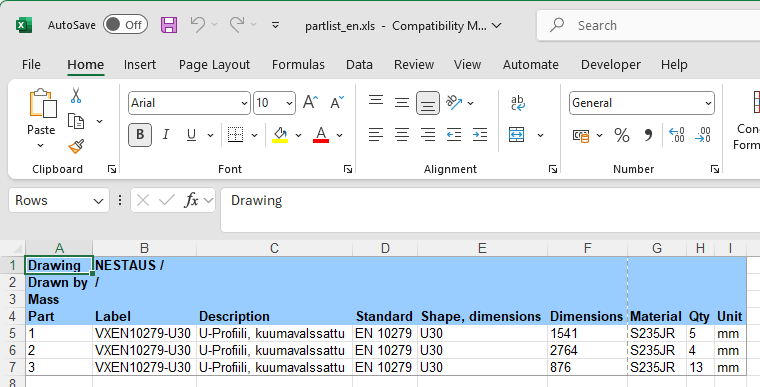Click the Save icon in title bar
Image resolution: width=760 pixels, height=387 pixels.
pyautogui.click(x=169, y=25)
